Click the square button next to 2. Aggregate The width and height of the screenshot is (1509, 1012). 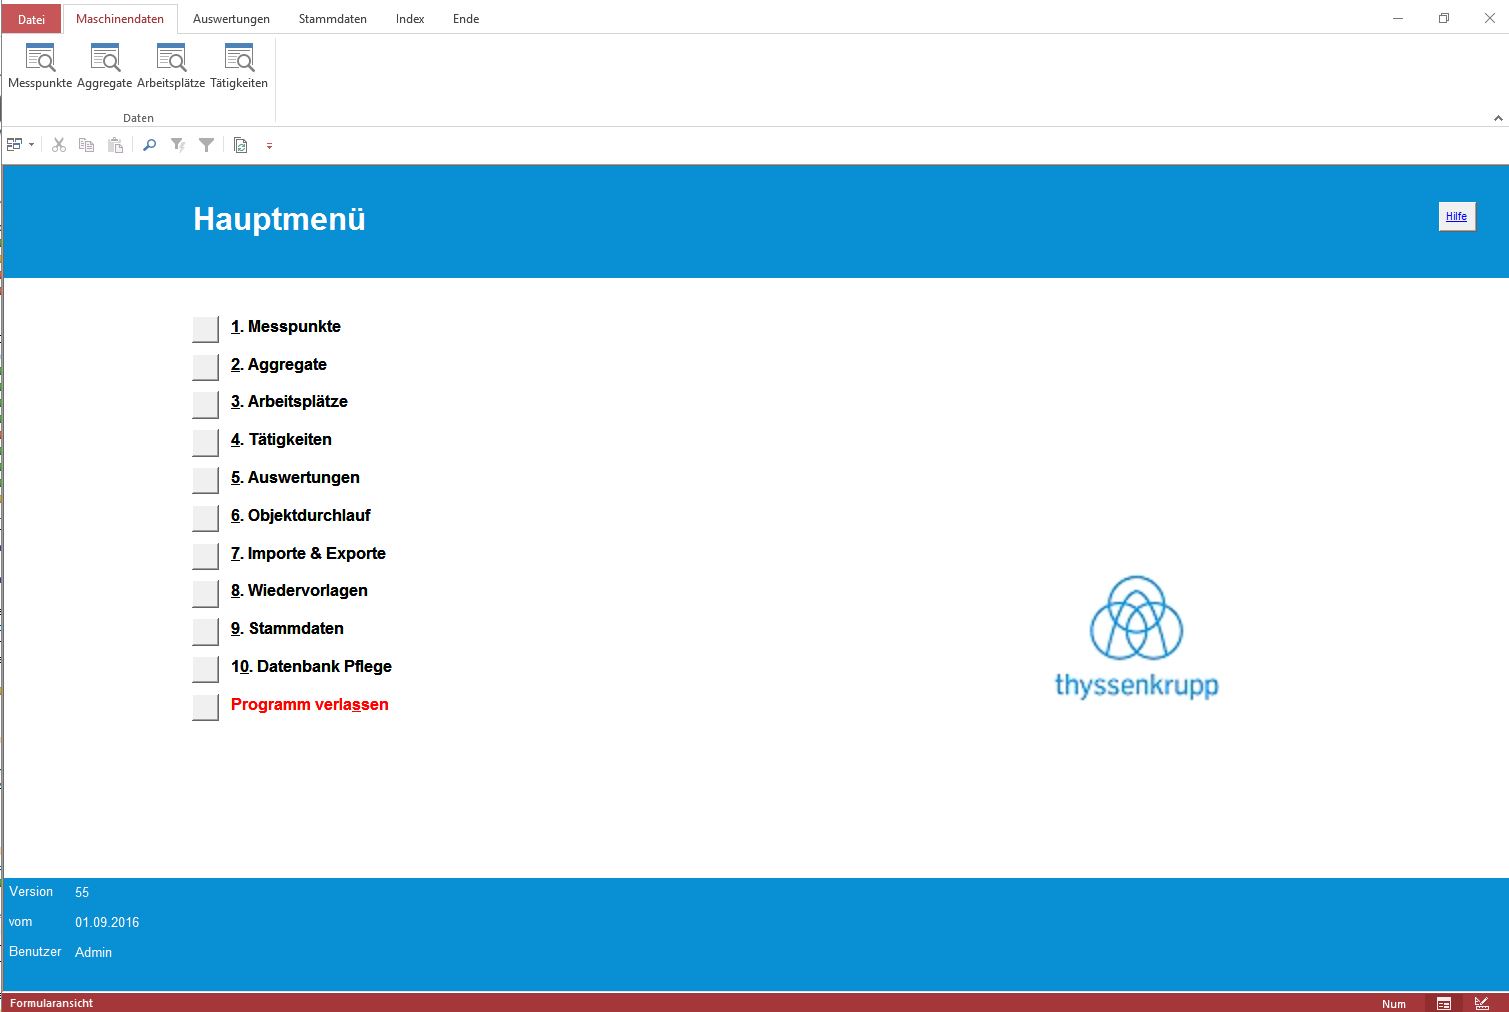[205, 367]
